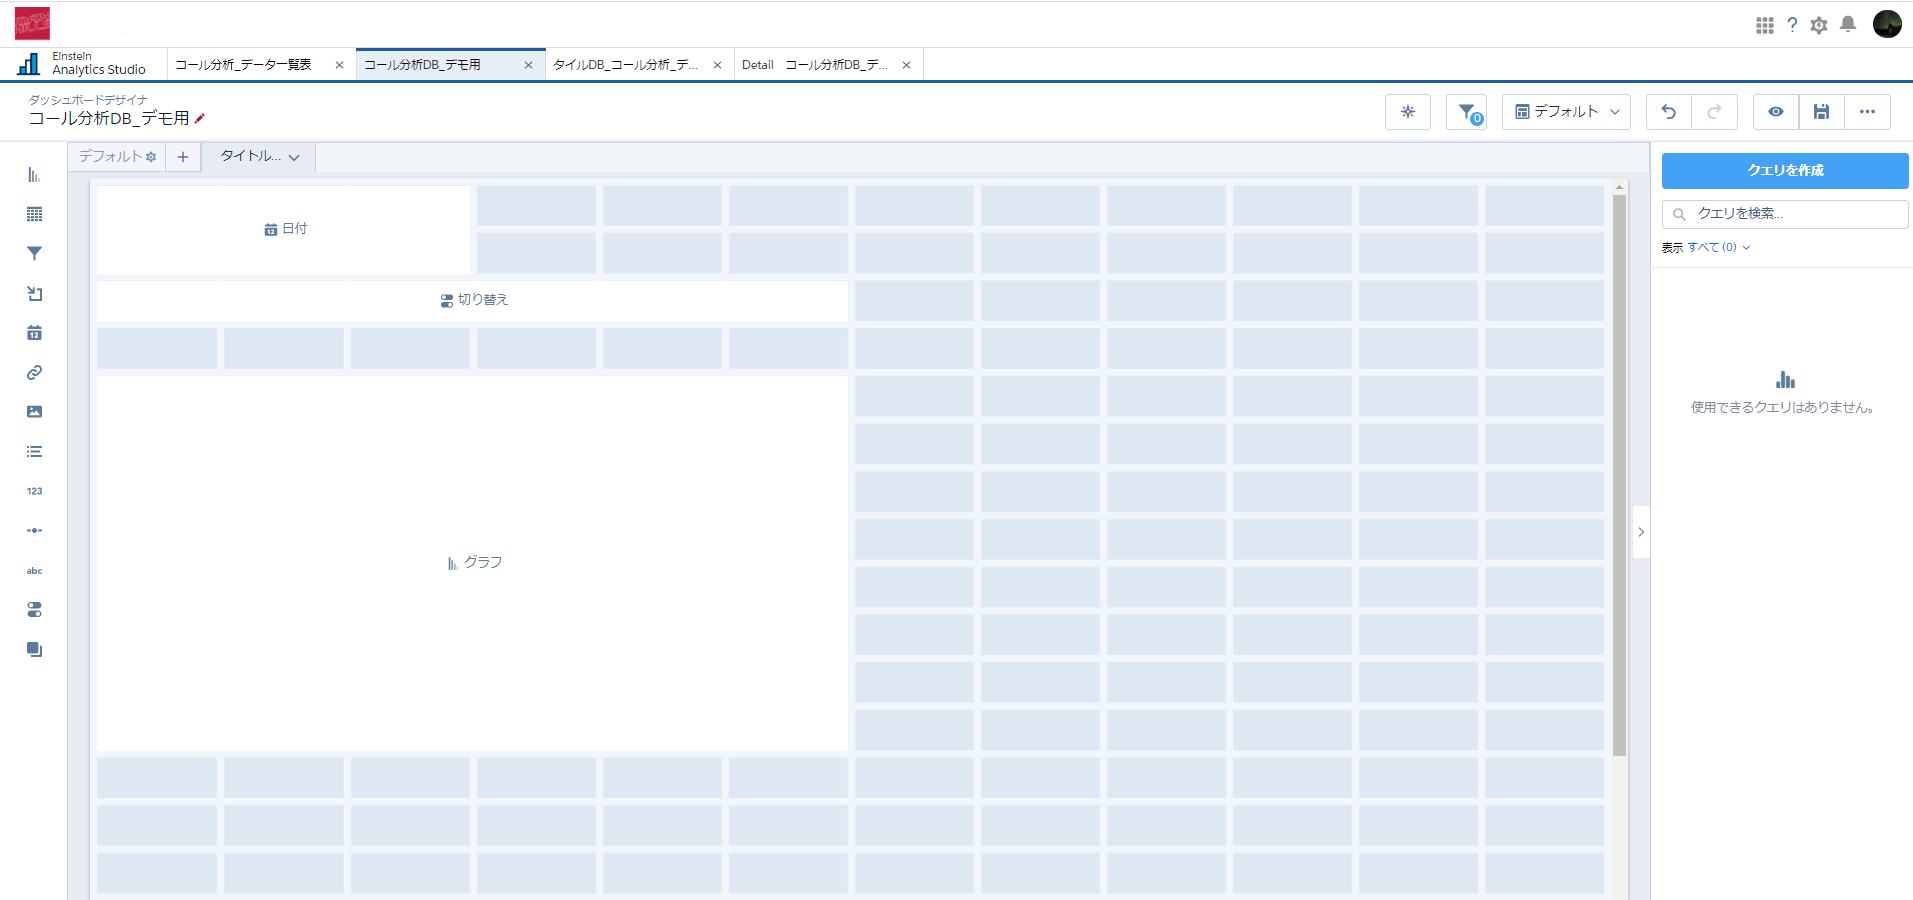Screen dimensions: 1913x900
Task: Add a date widget from the sidebar
Action: coord(34,333)
